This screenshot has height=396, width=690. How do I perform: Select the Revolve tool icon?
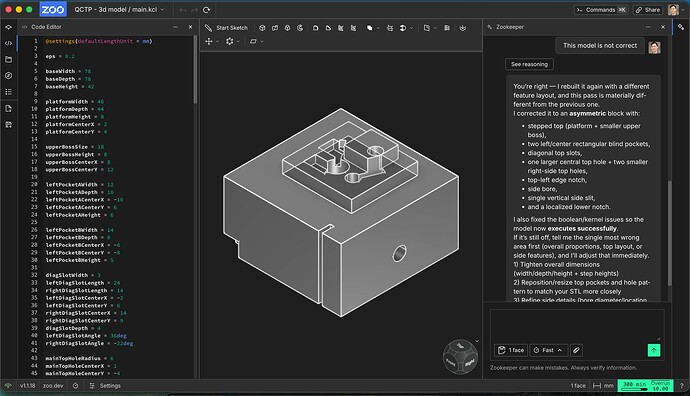click(300, 28)
